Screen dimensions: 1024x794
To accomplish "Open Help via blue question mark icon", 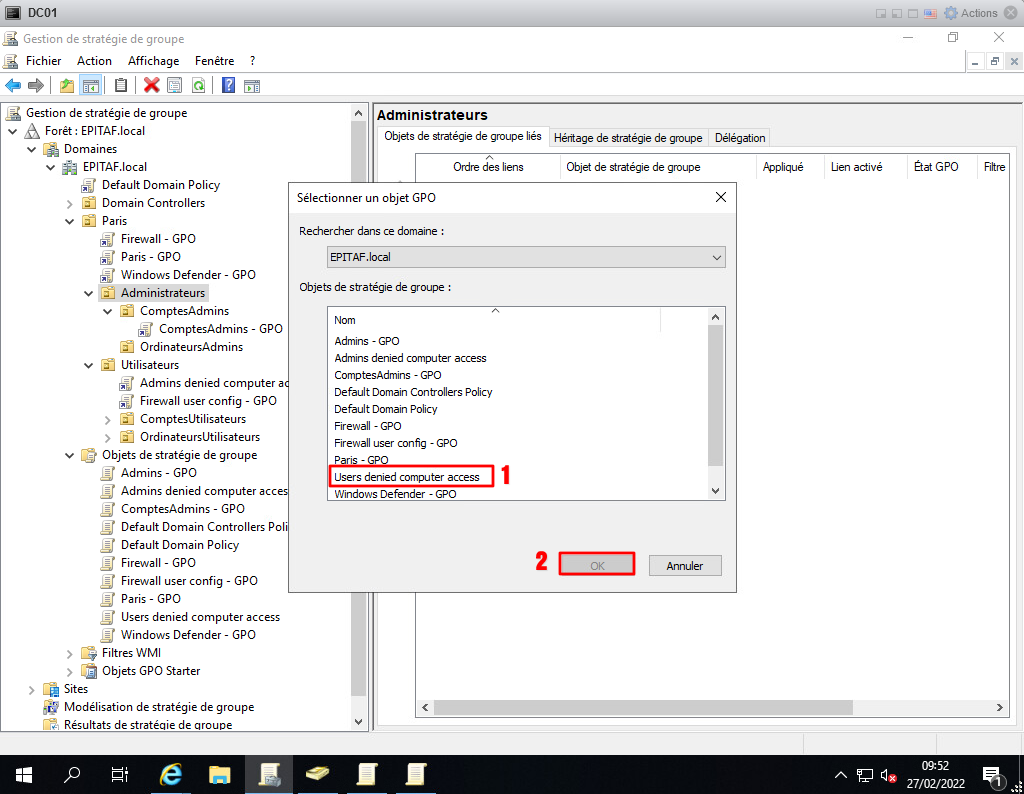I will [x=229, y=86].
